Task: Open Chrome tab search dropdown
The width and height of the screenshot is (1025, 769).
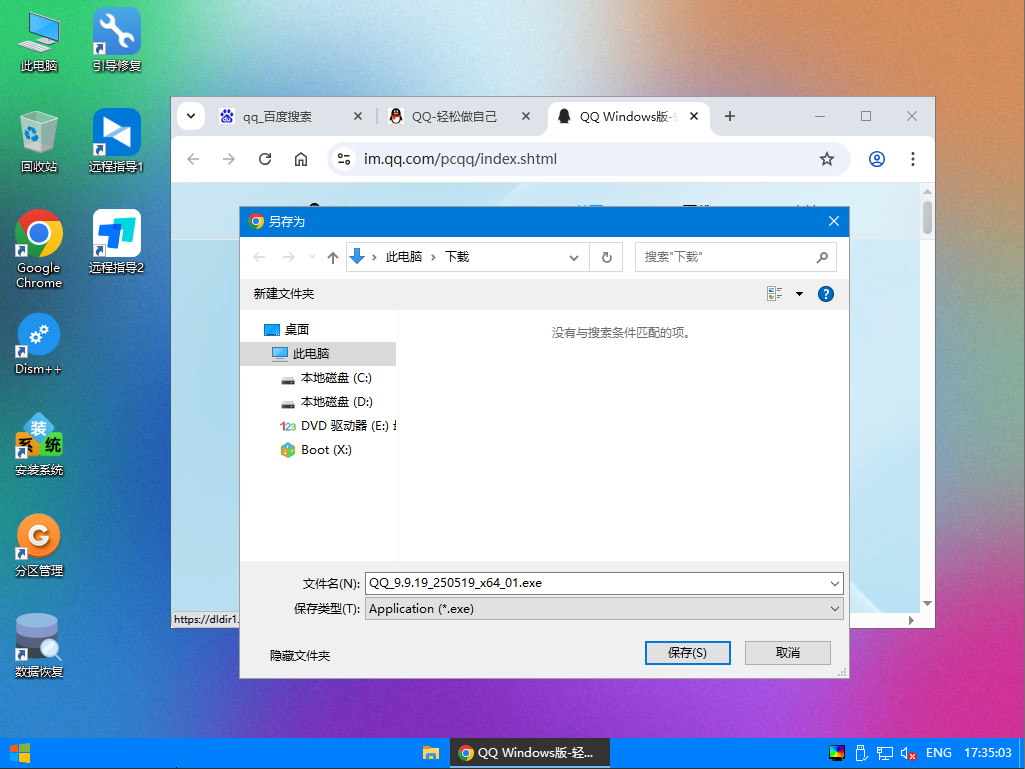Action: click(191, 116)
